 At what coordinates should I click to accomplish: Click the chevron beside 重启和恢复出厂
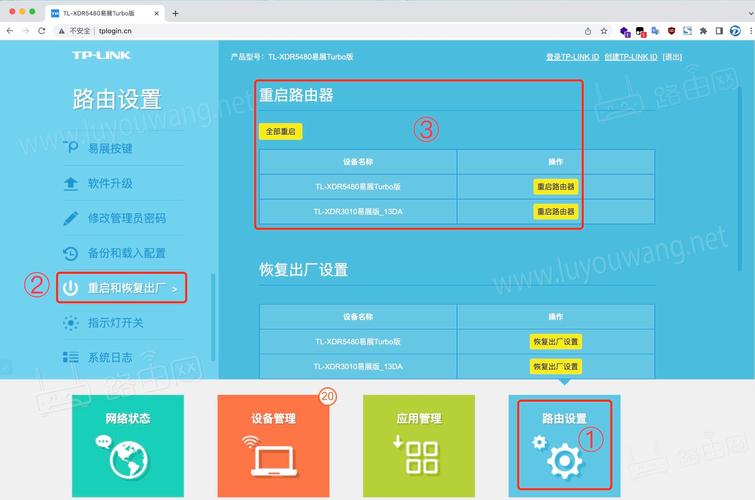[x=174, y=289]
